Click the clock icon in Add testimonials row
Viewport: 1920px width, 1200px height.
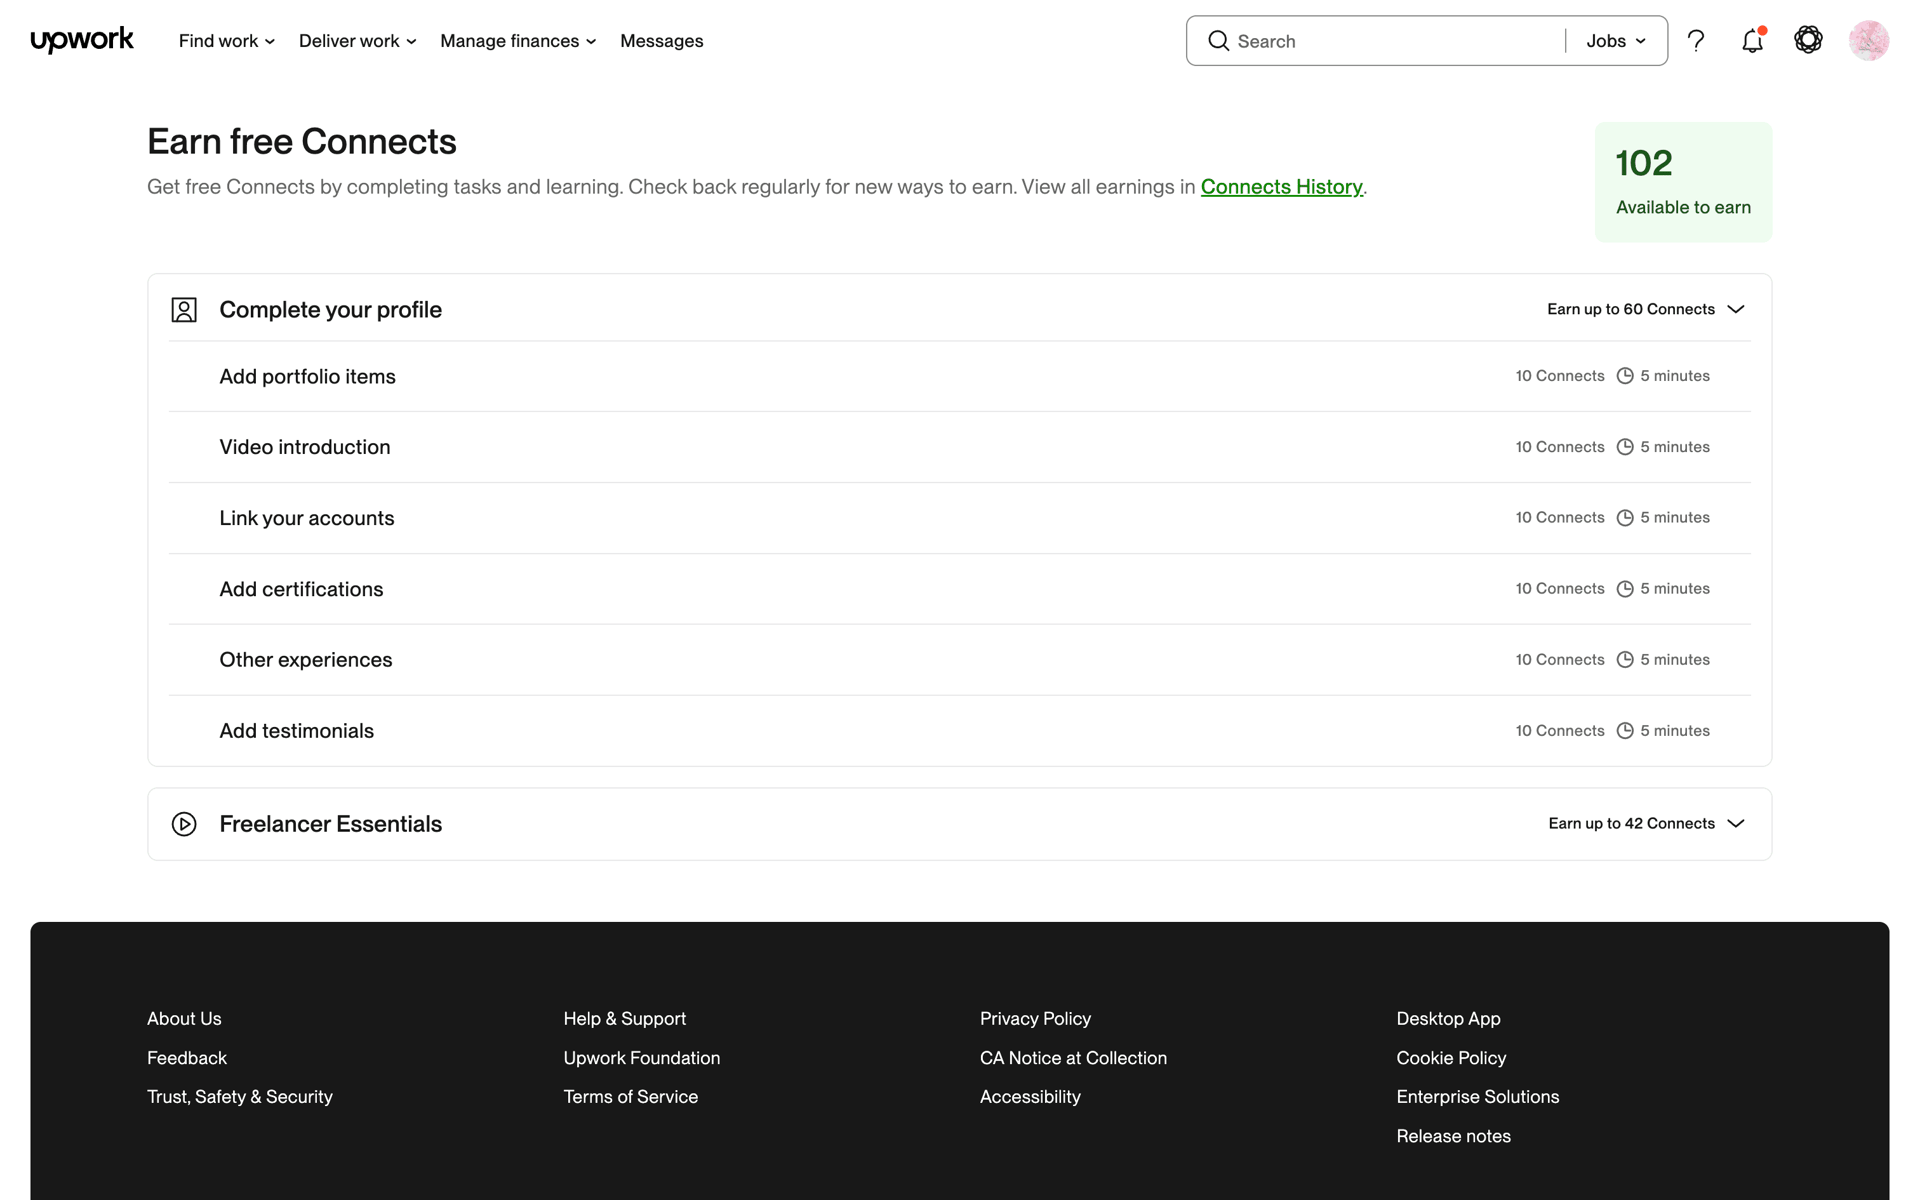pyautogui.click(x=1625, y=731)
